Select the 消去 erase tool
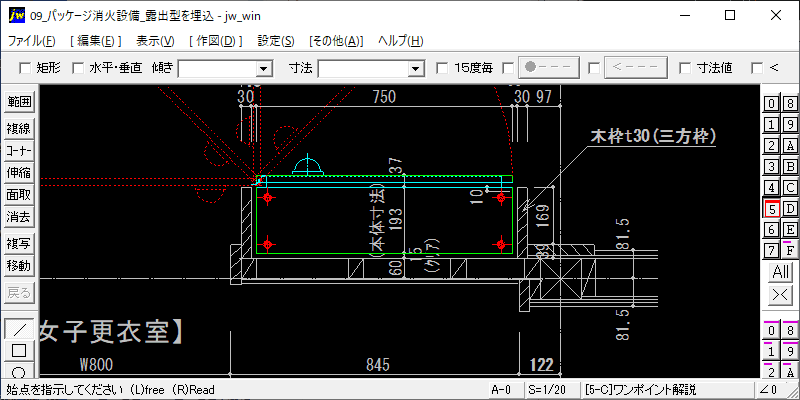 (x=19, y=216)
